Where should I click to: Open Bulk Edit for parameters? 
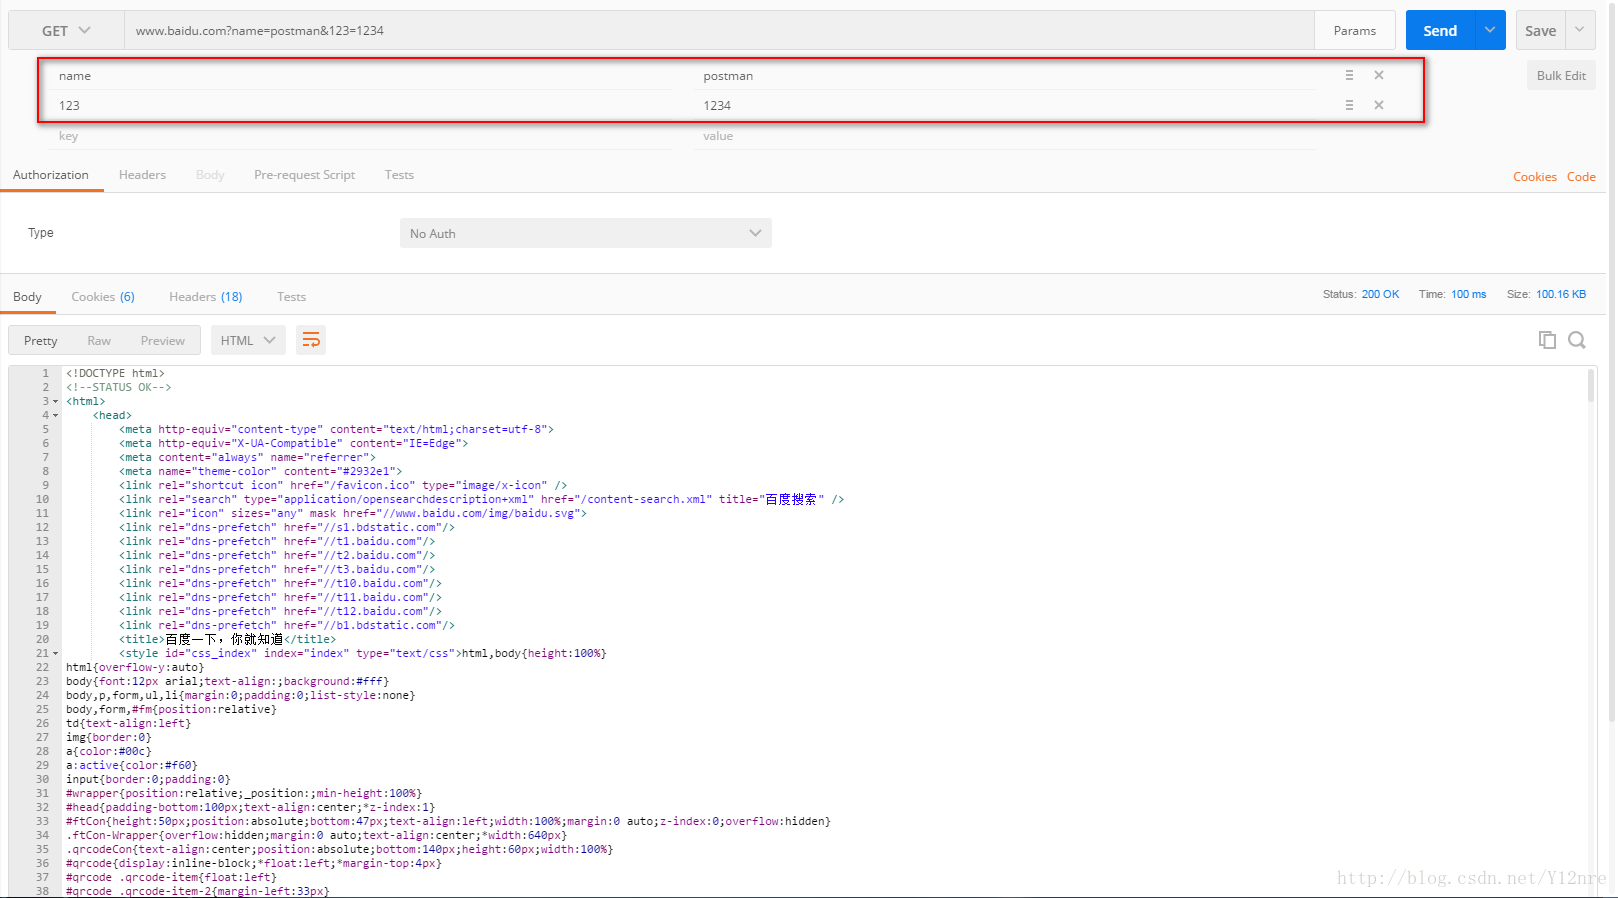pyautogui.click(x=1561, y=76)
